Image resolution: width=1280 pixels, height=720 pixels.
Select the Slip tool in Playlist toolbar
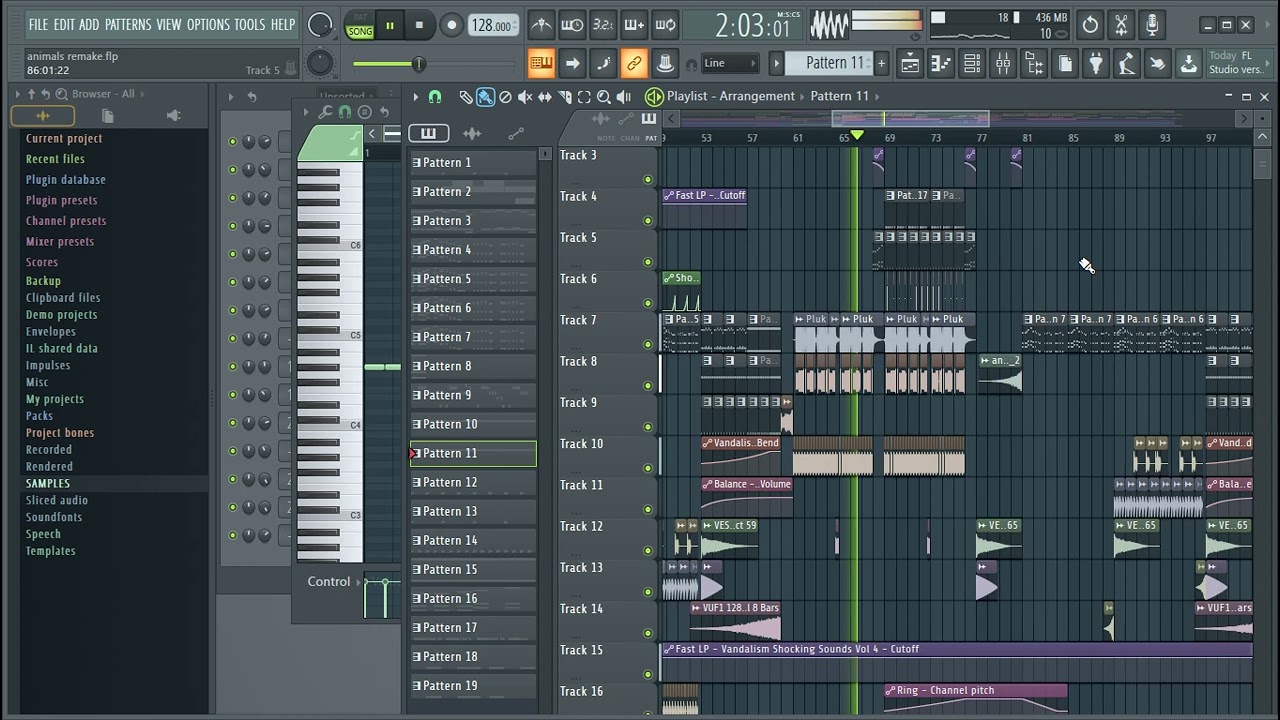pos(545,97)
